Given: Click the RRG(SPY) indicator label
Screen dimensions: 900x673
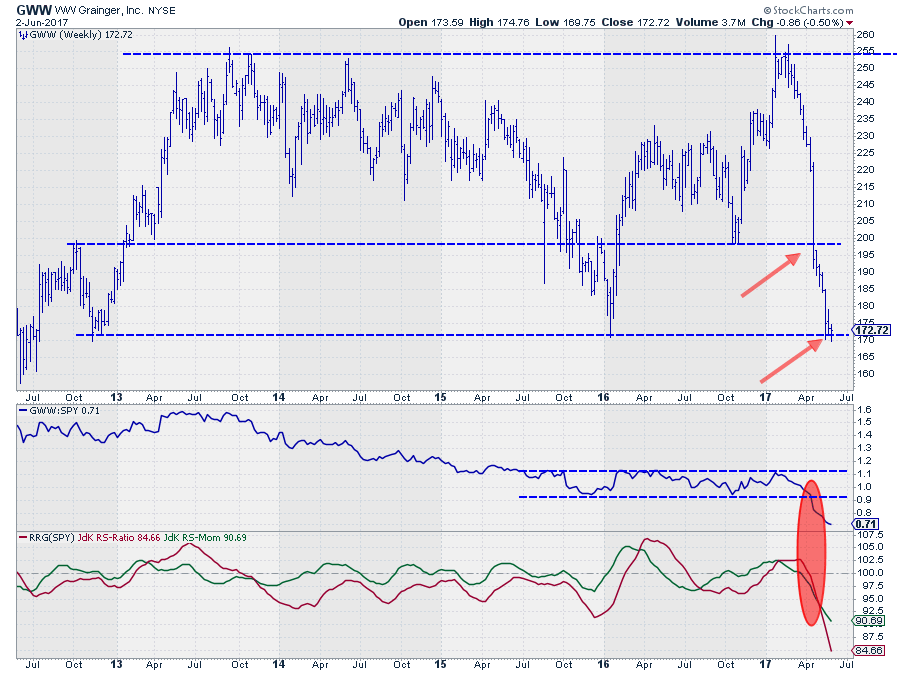Looking at the screenshot, I should 45,538.
